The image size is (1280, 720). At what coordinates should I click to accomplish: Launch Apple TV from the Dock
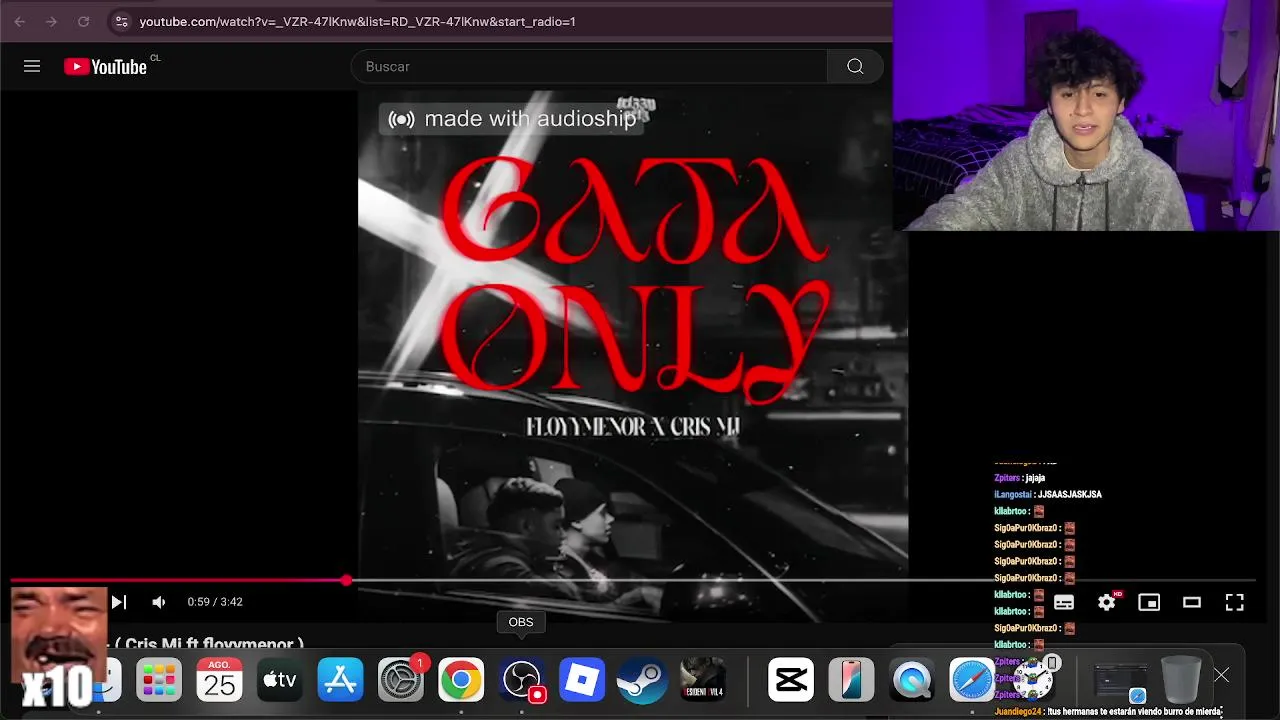tap(280, 681)
